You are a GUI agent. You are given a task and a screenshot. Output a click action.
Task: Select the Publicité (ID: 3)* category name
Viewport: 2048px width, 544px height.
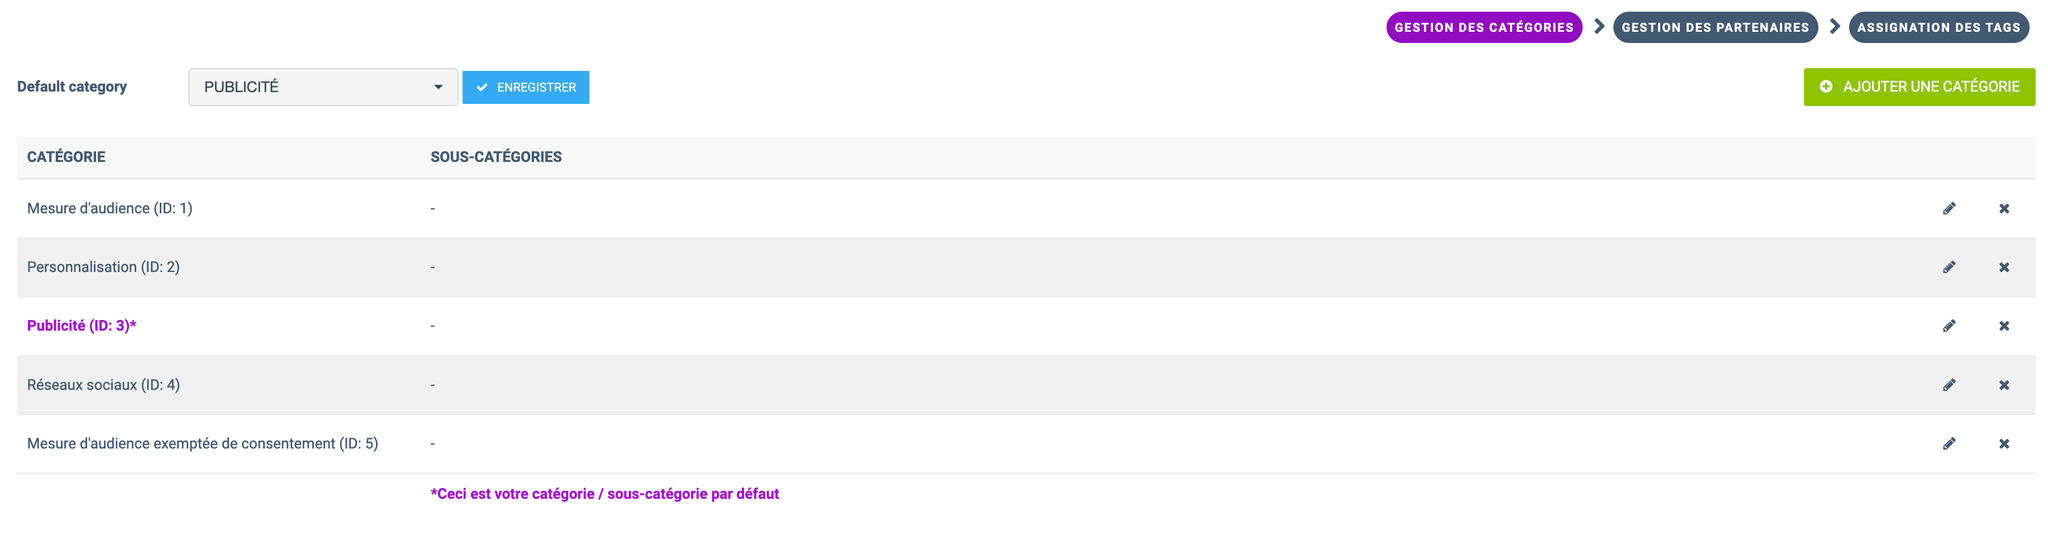81,326
